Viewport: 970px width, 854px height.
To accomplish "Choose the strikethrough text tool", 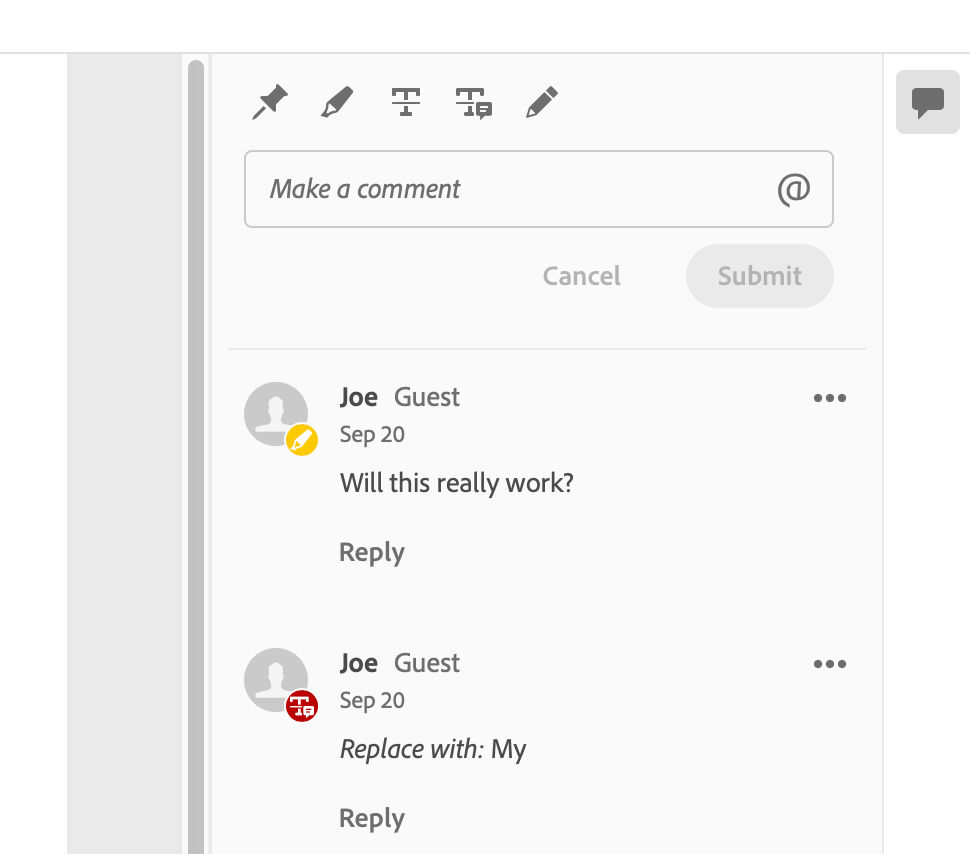I will [405, 102].
